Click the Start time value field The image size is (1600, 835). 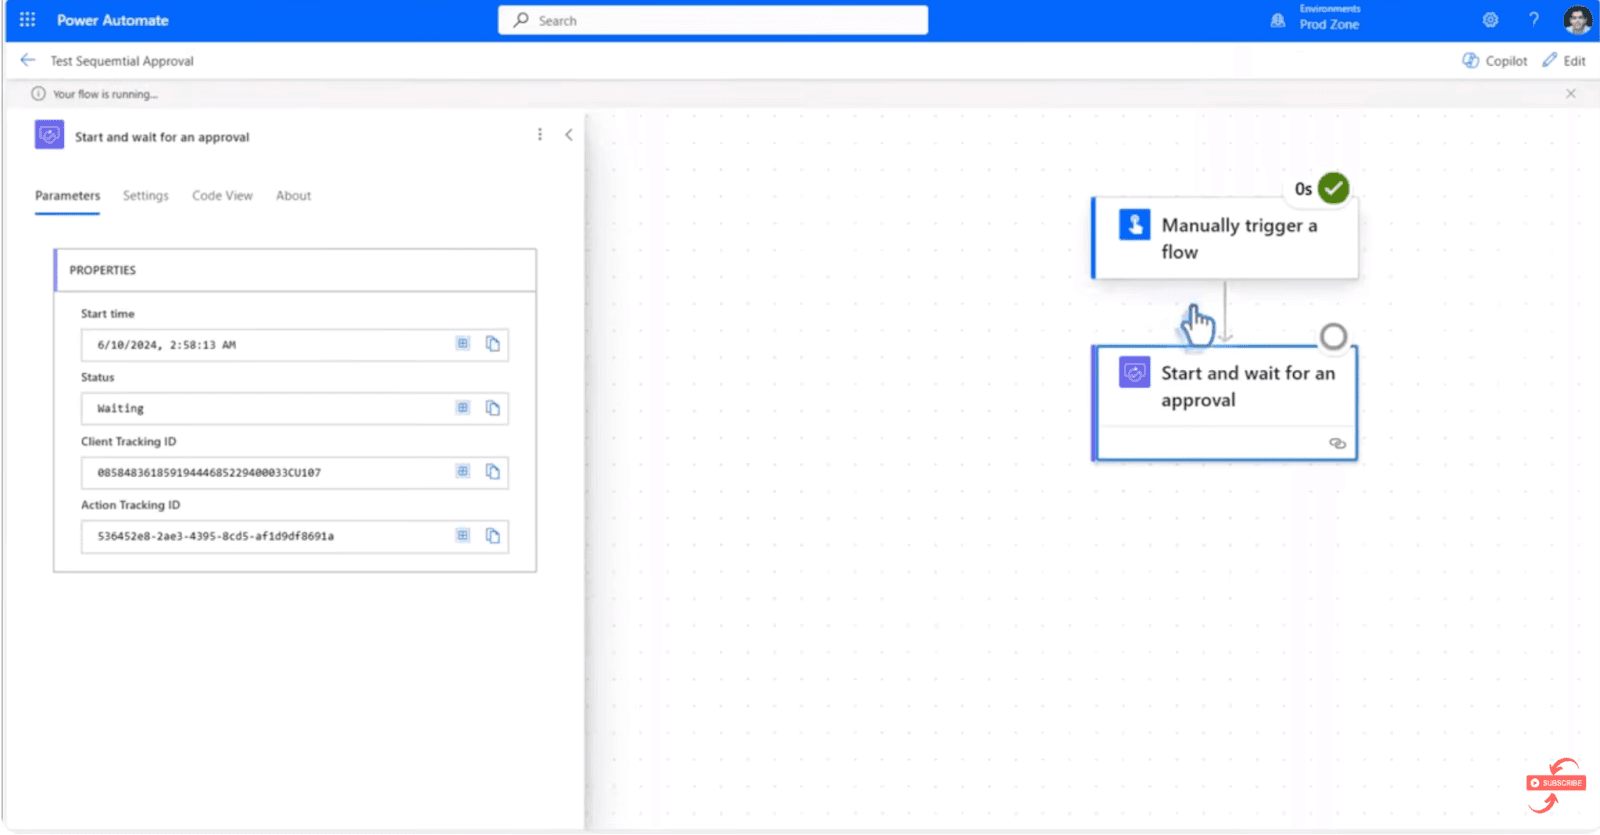295,345
